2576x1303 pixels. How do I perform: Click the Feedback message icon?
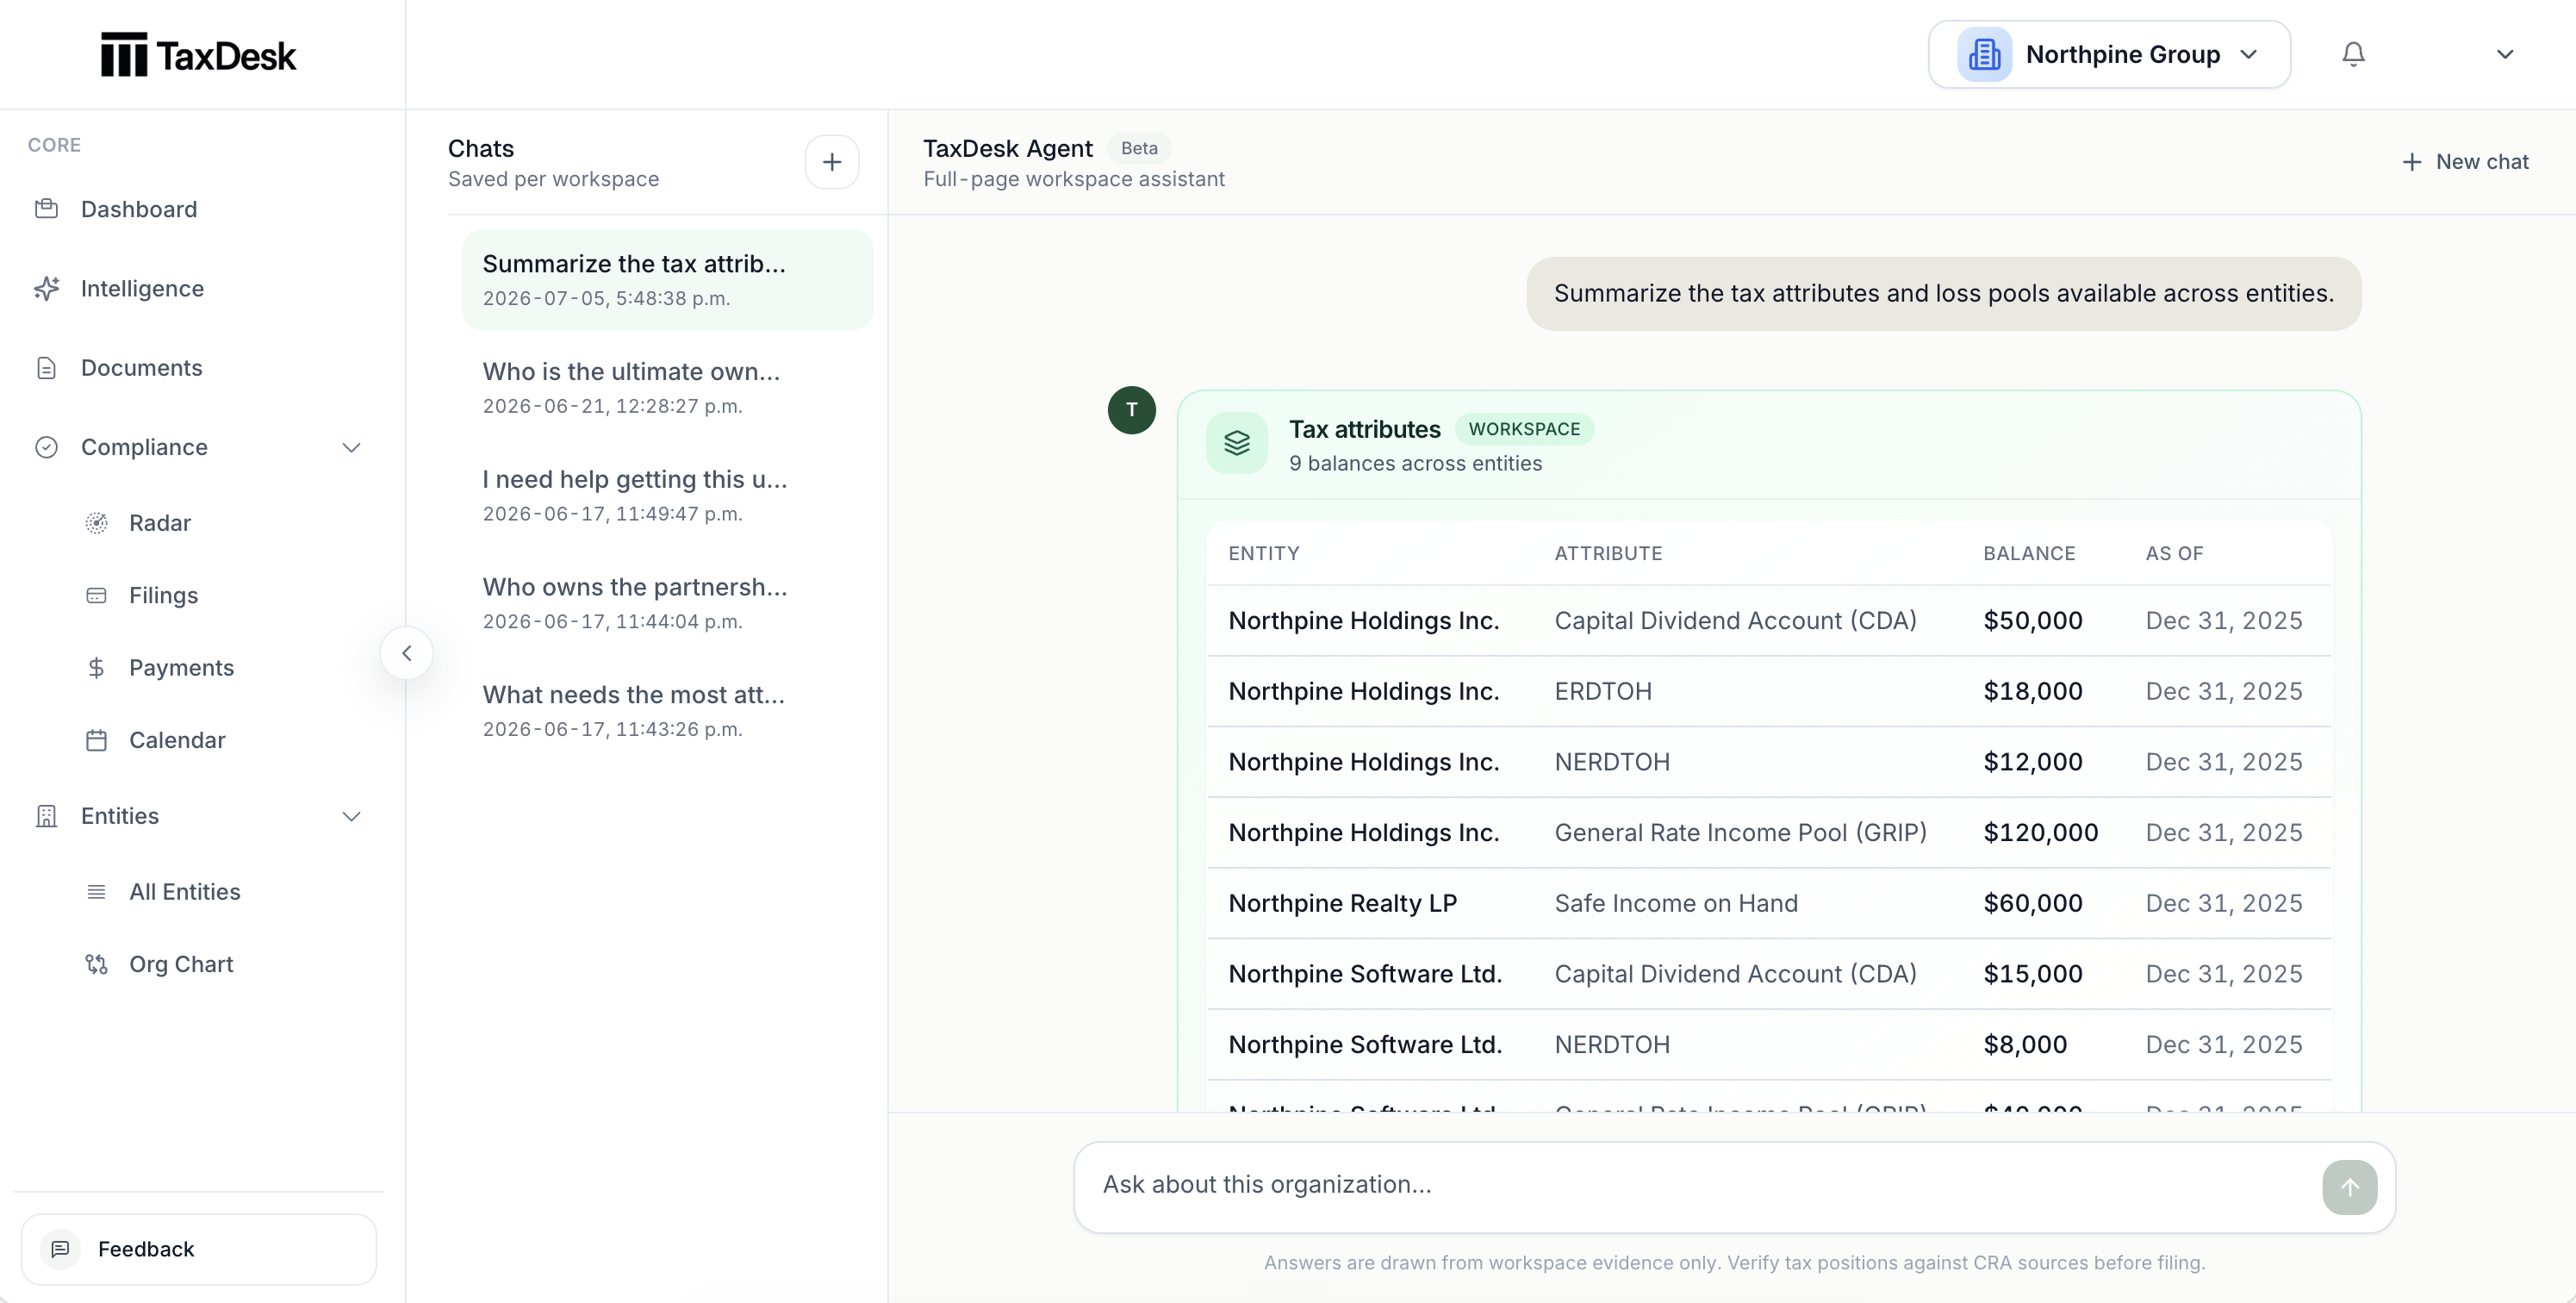tap(60, 1249)
